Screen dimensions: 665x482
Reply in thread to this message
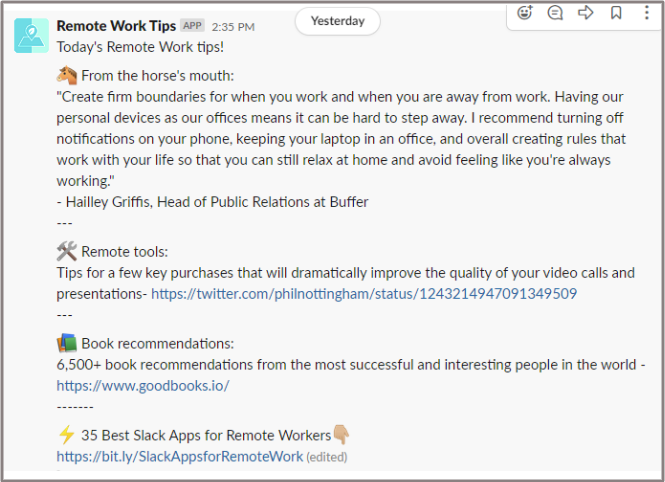point(556,13)
